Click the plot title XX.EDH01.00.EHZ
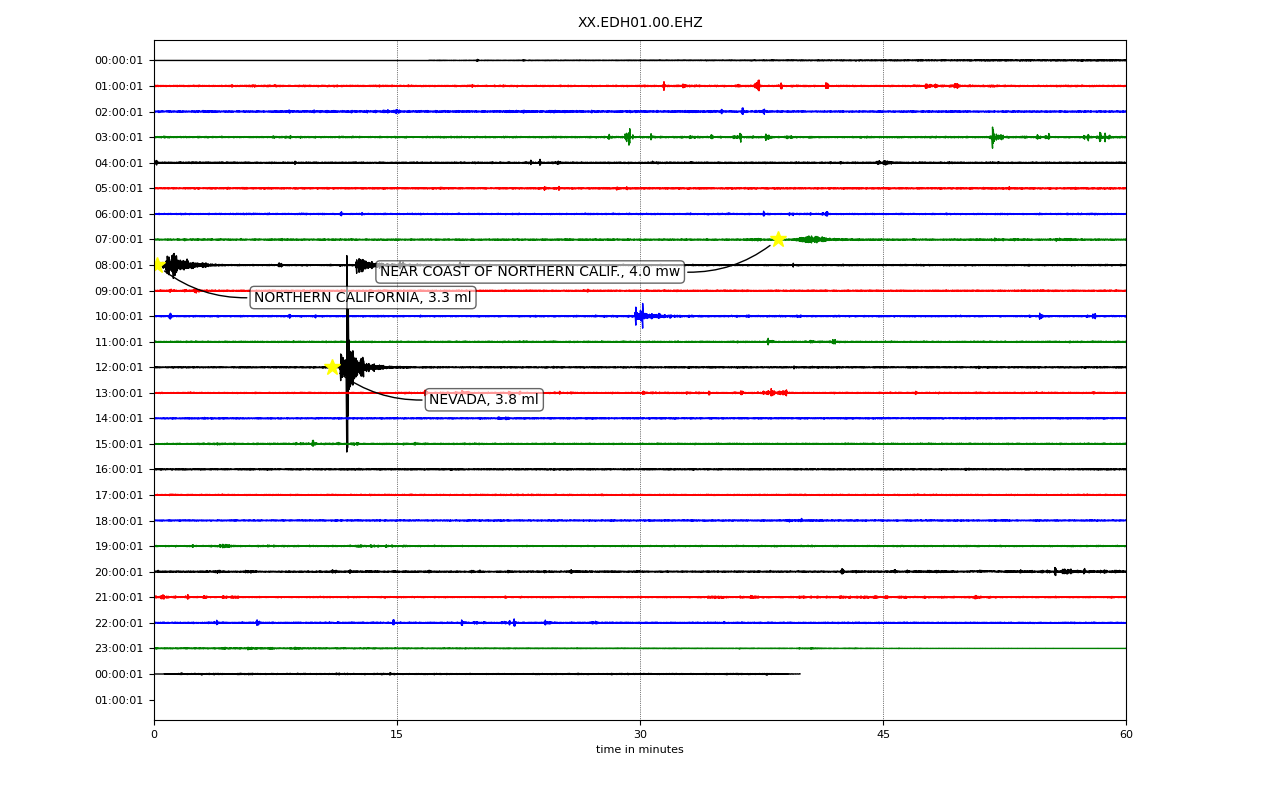The image size is (1280, 800). coord(640,22)
